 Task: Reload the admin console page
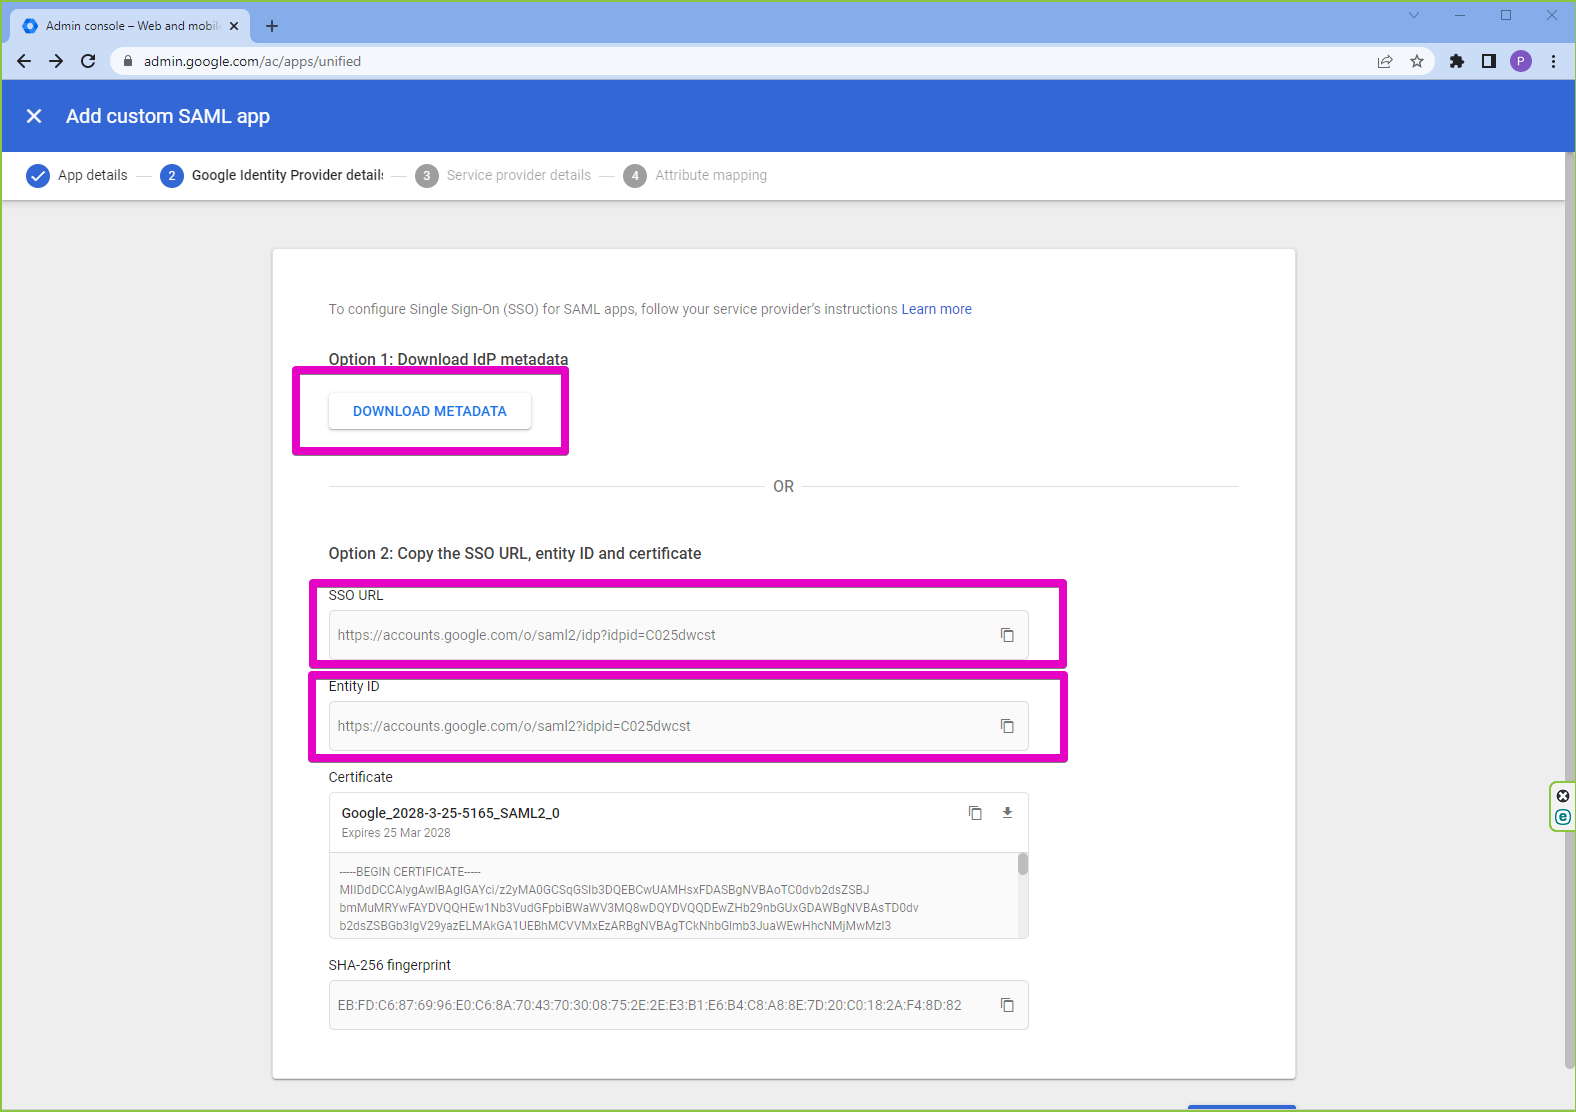[x=88, y=61]
